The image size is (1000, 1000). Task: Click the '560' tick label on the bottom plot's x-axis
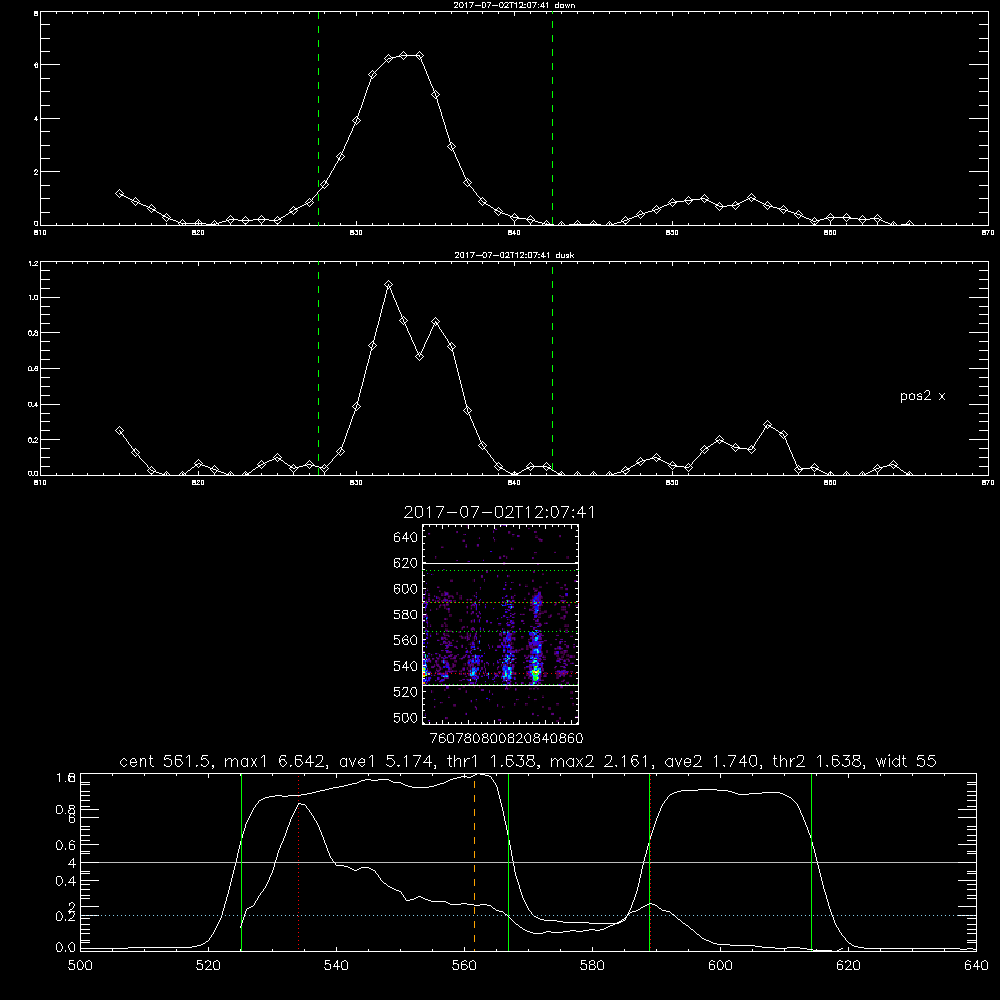click(464, 966)
